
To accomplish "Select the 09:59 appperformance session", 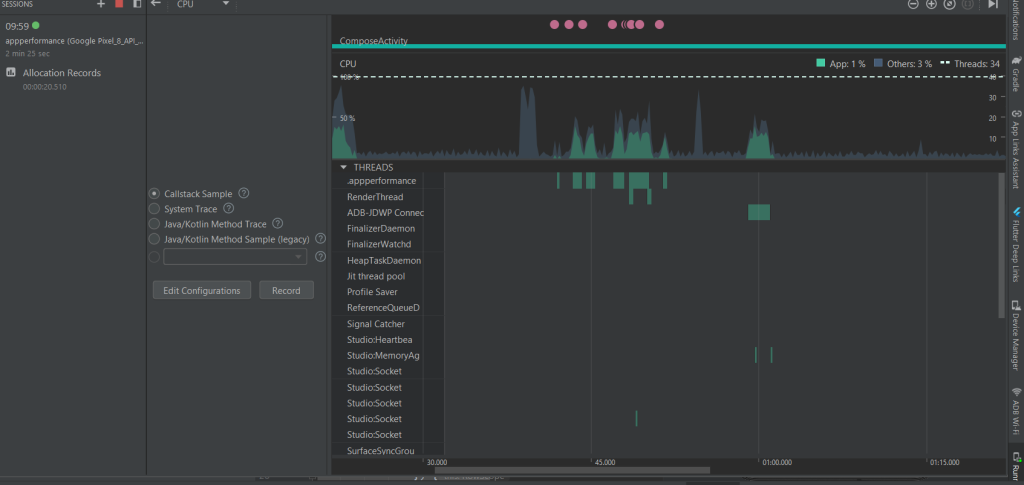I will coord(72,39).
